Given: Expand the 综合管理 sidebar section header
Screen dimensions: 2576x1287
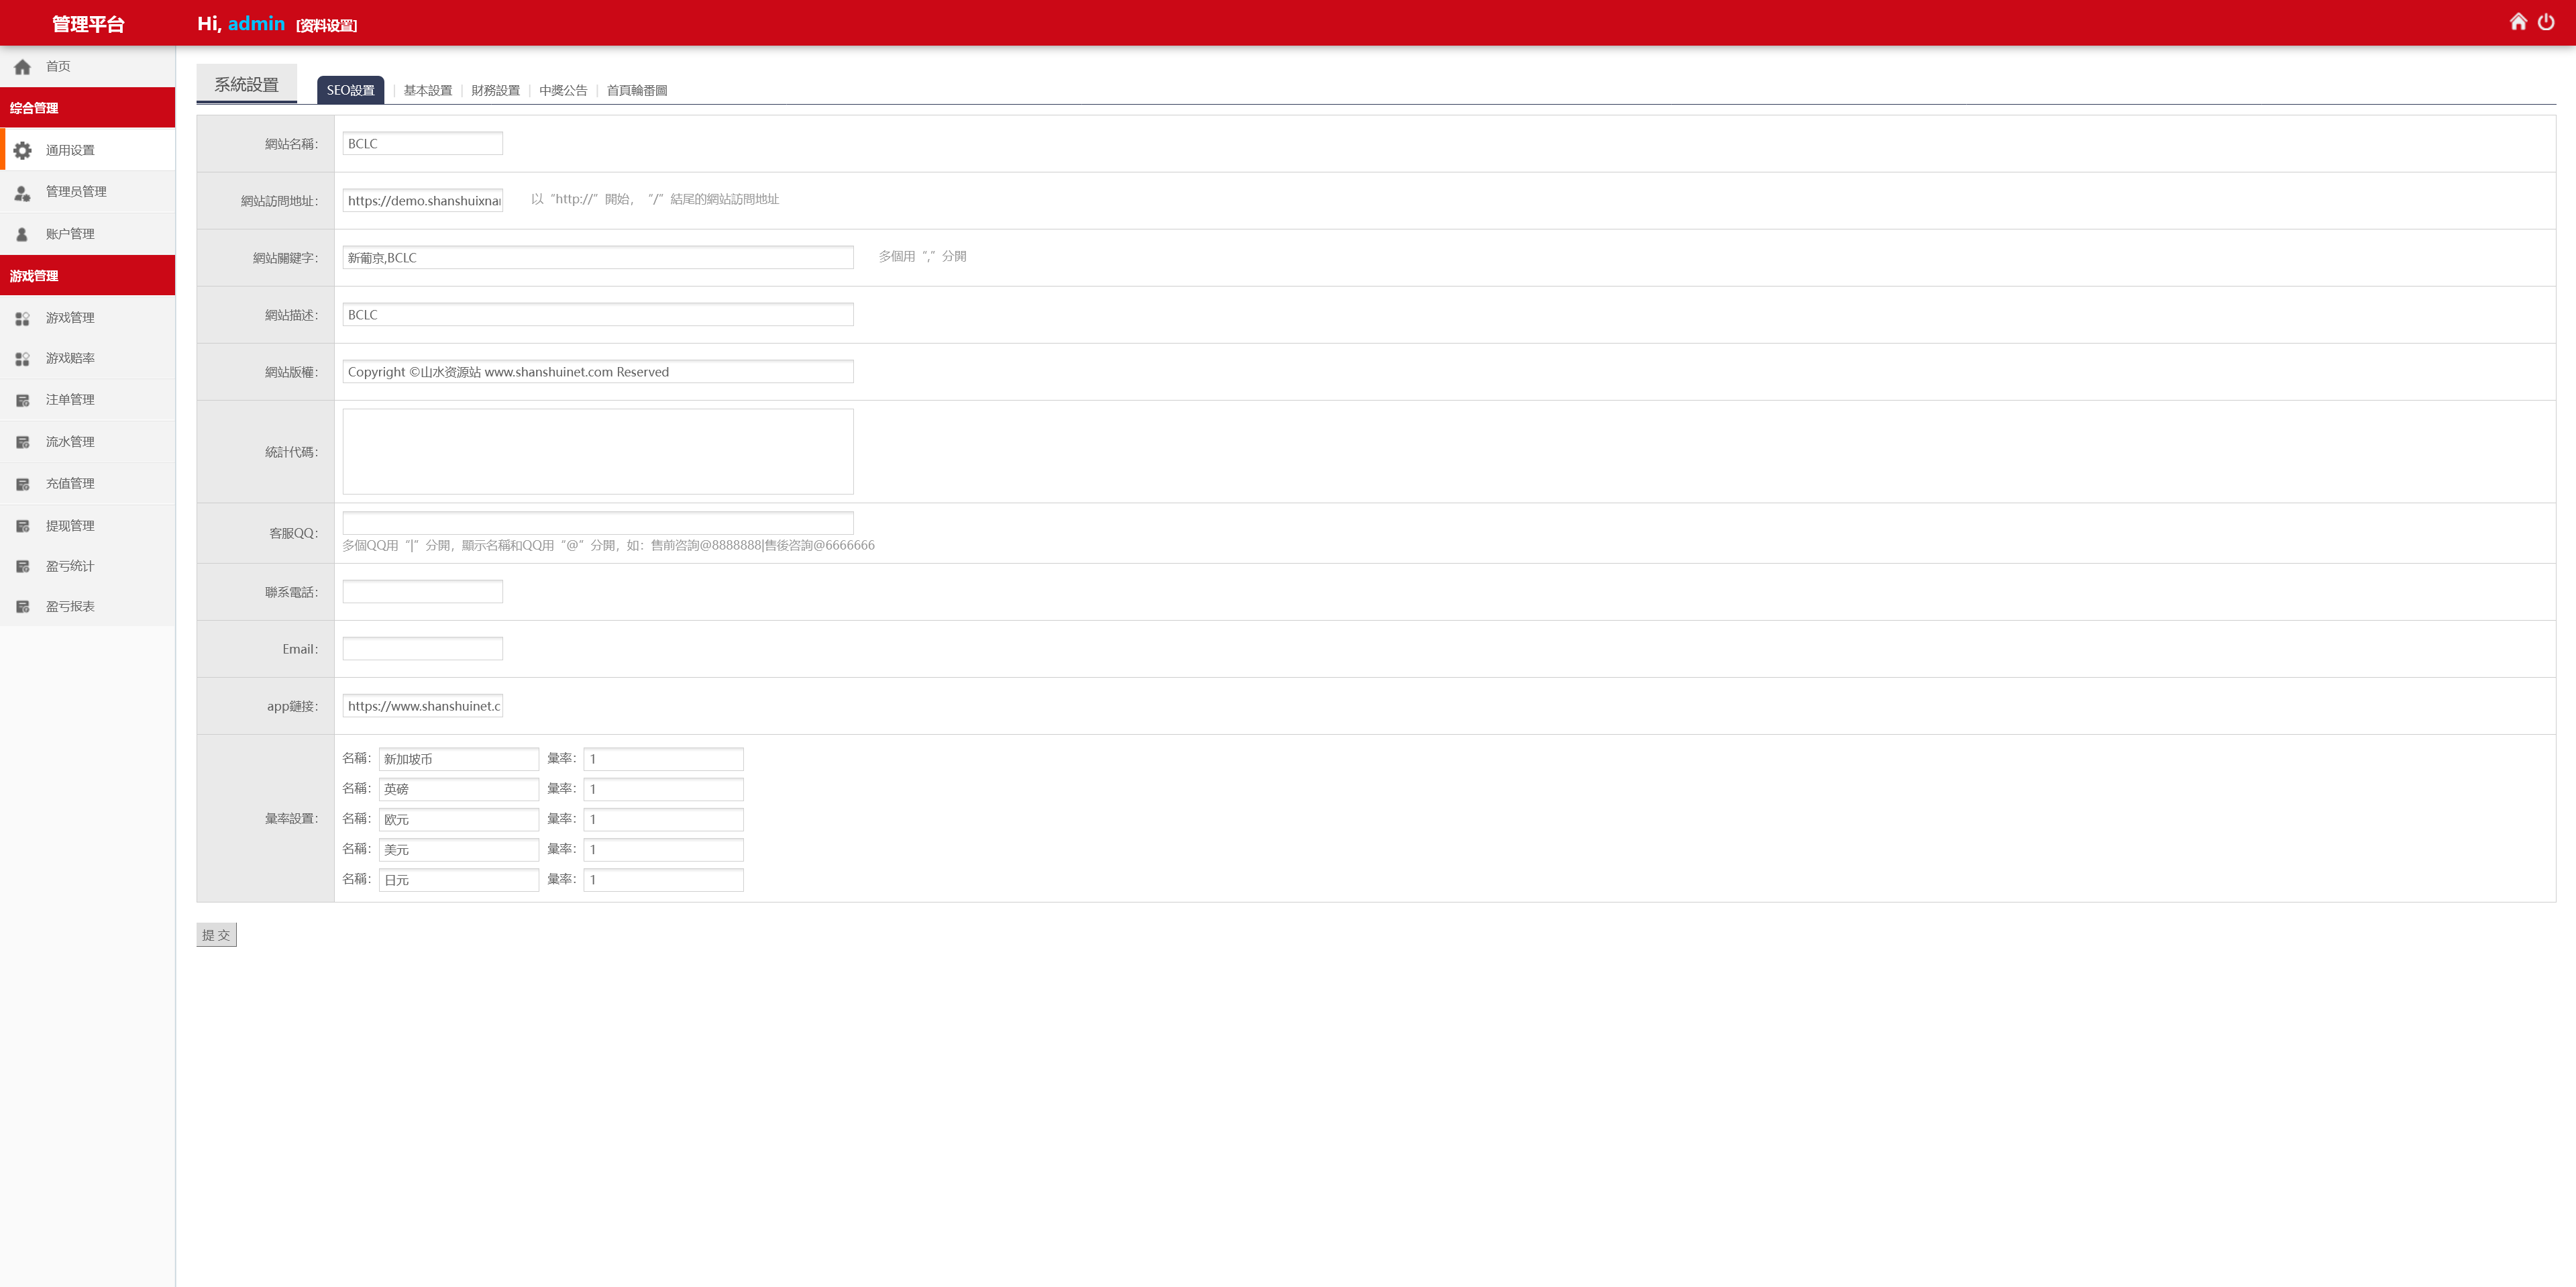Looking at the screenshot, I should (x=87, y=107).
